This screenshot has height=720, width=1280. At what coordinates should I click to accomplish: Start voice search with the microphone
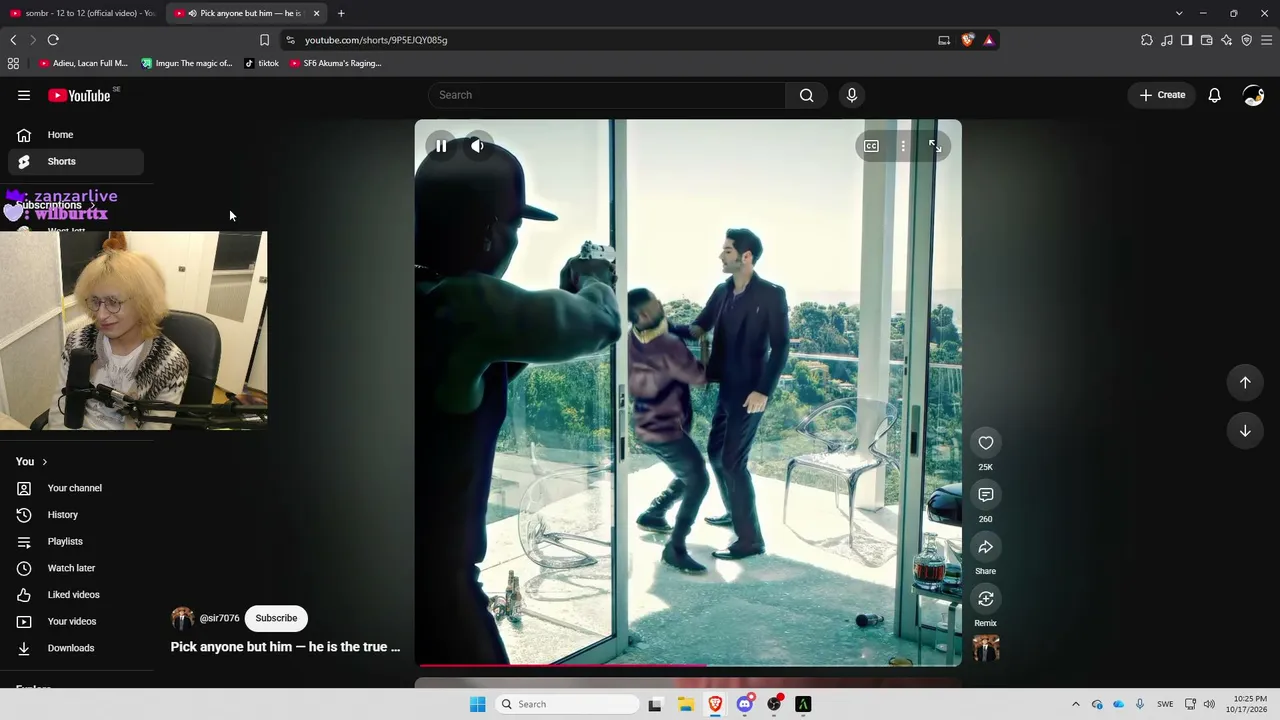852,95
